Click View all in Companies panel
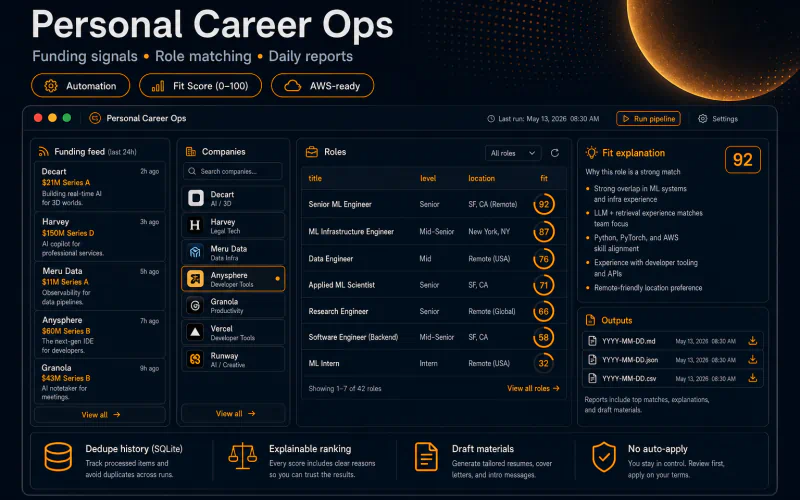The image size is (800, 500). click(x=235, y=413)
